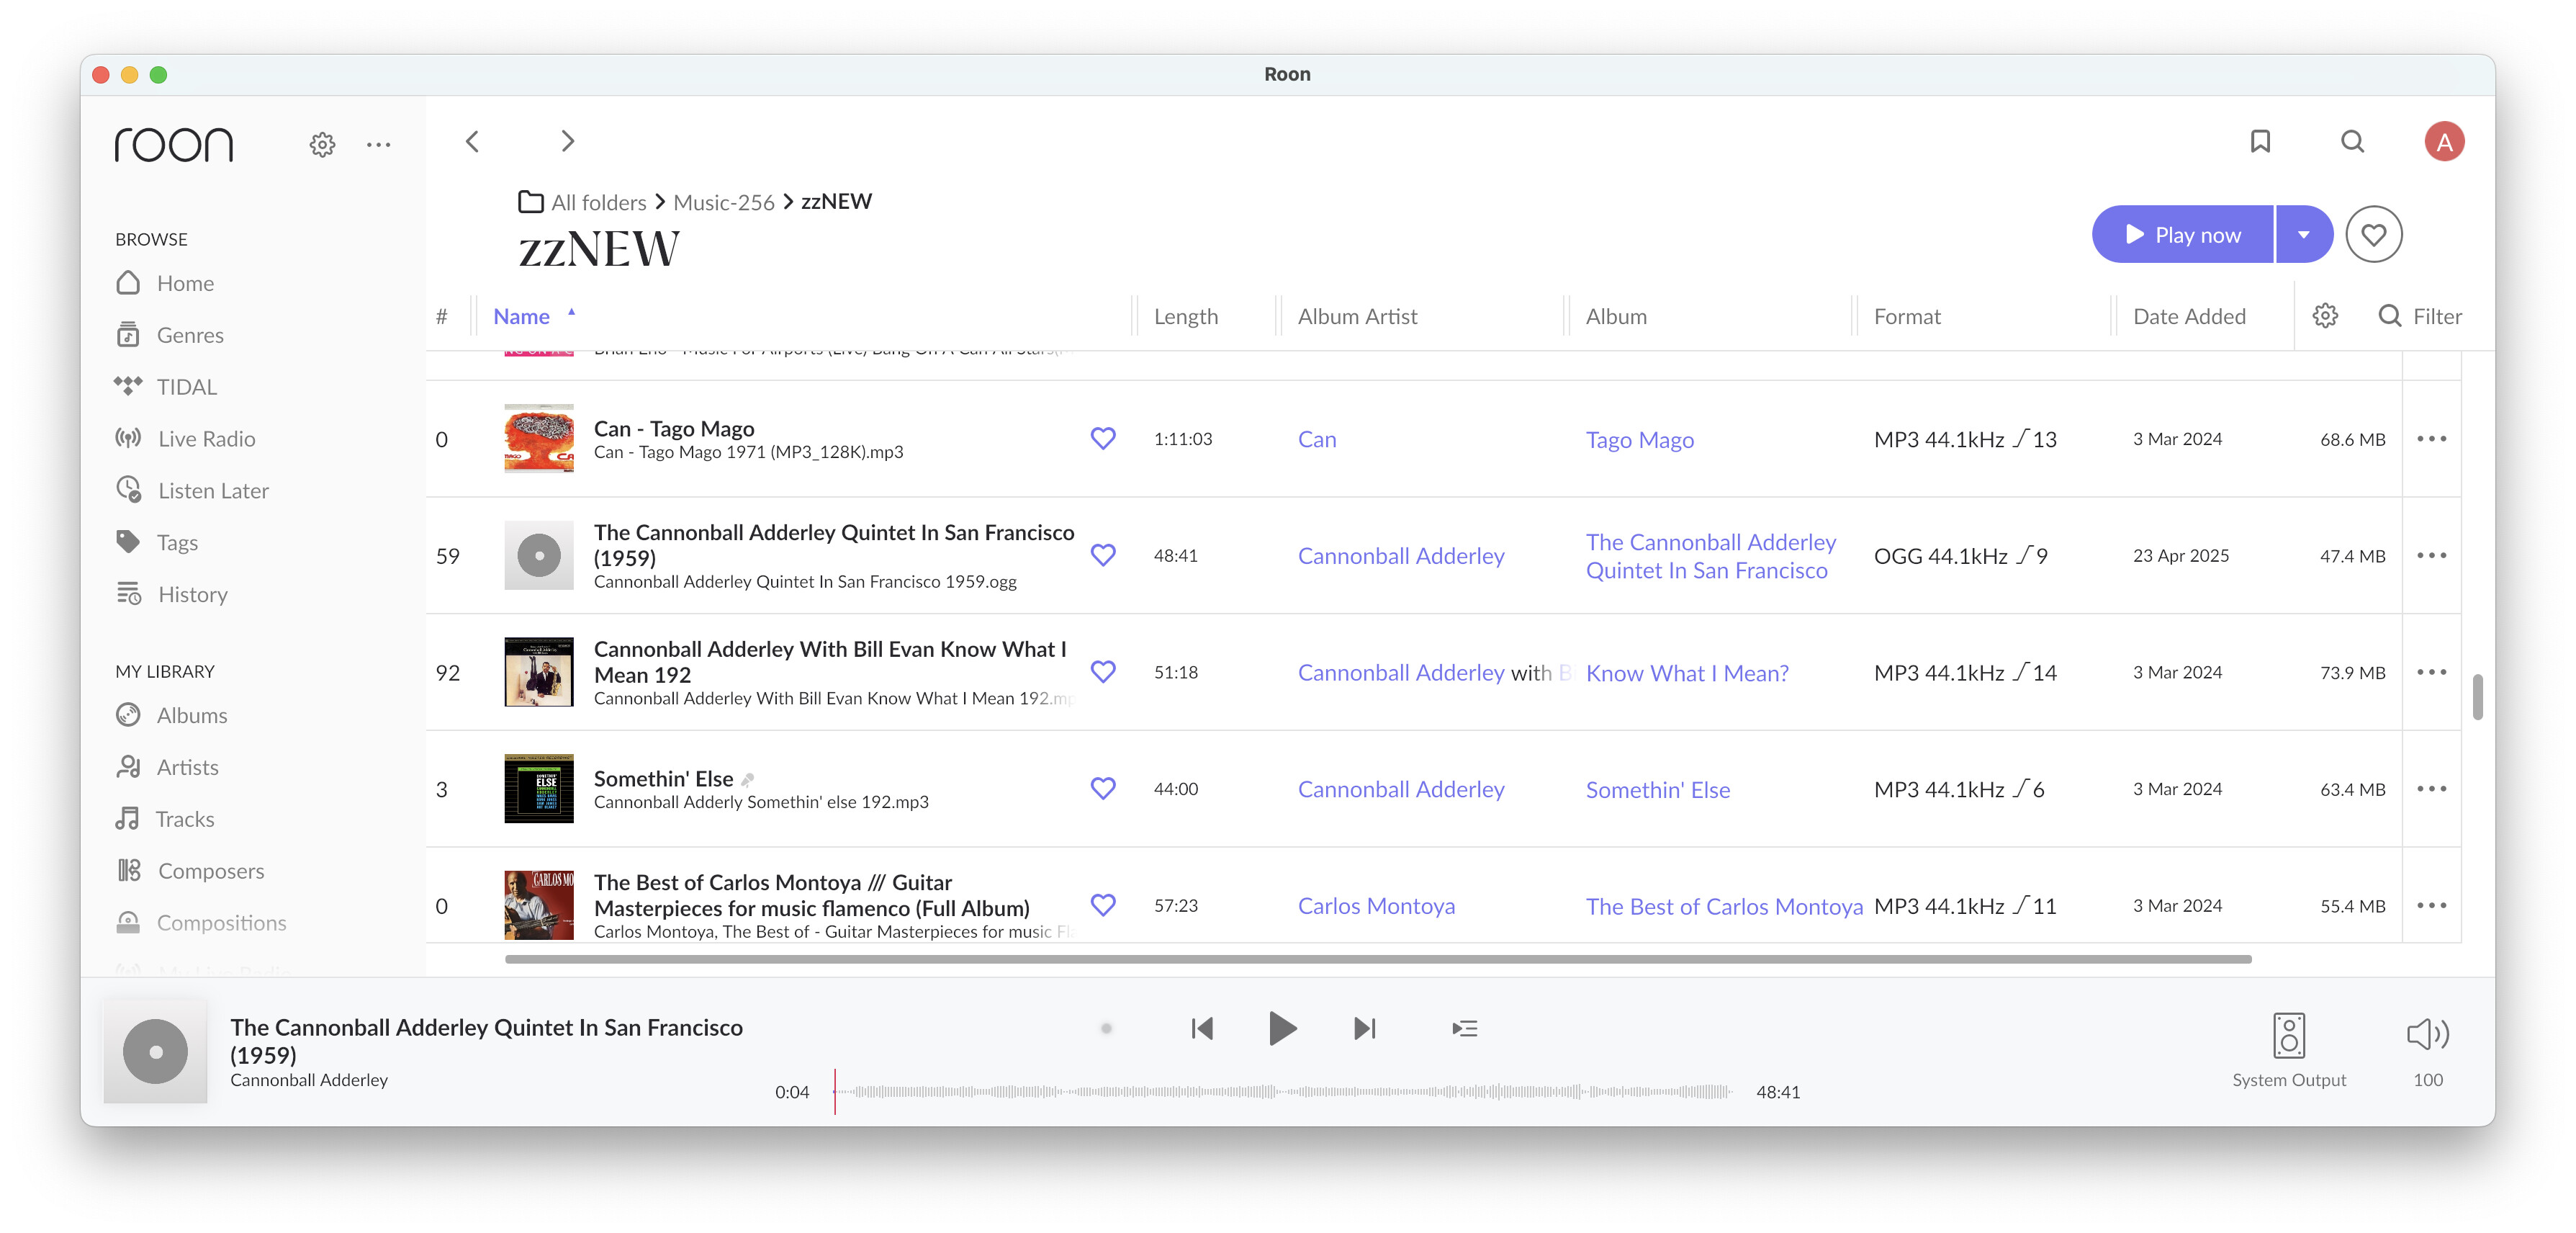Open the search magnifier in the top bar
Screen dimensions: 2576x1233
click(2353, 141)
